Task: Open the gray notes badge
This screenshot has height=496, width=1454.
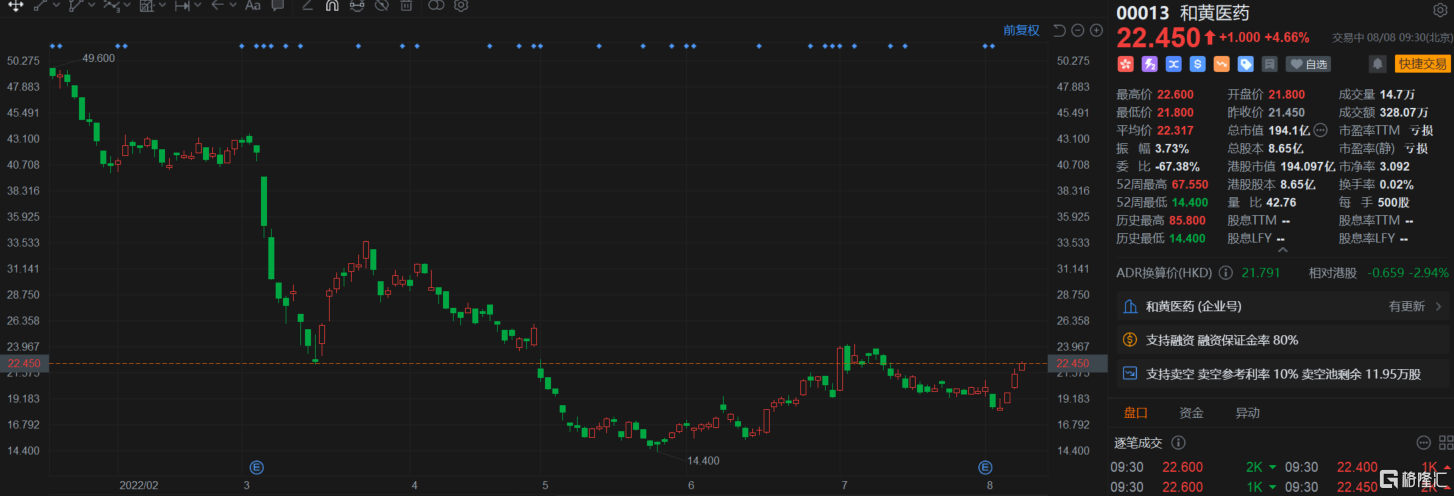Action: pos(1269,64)
